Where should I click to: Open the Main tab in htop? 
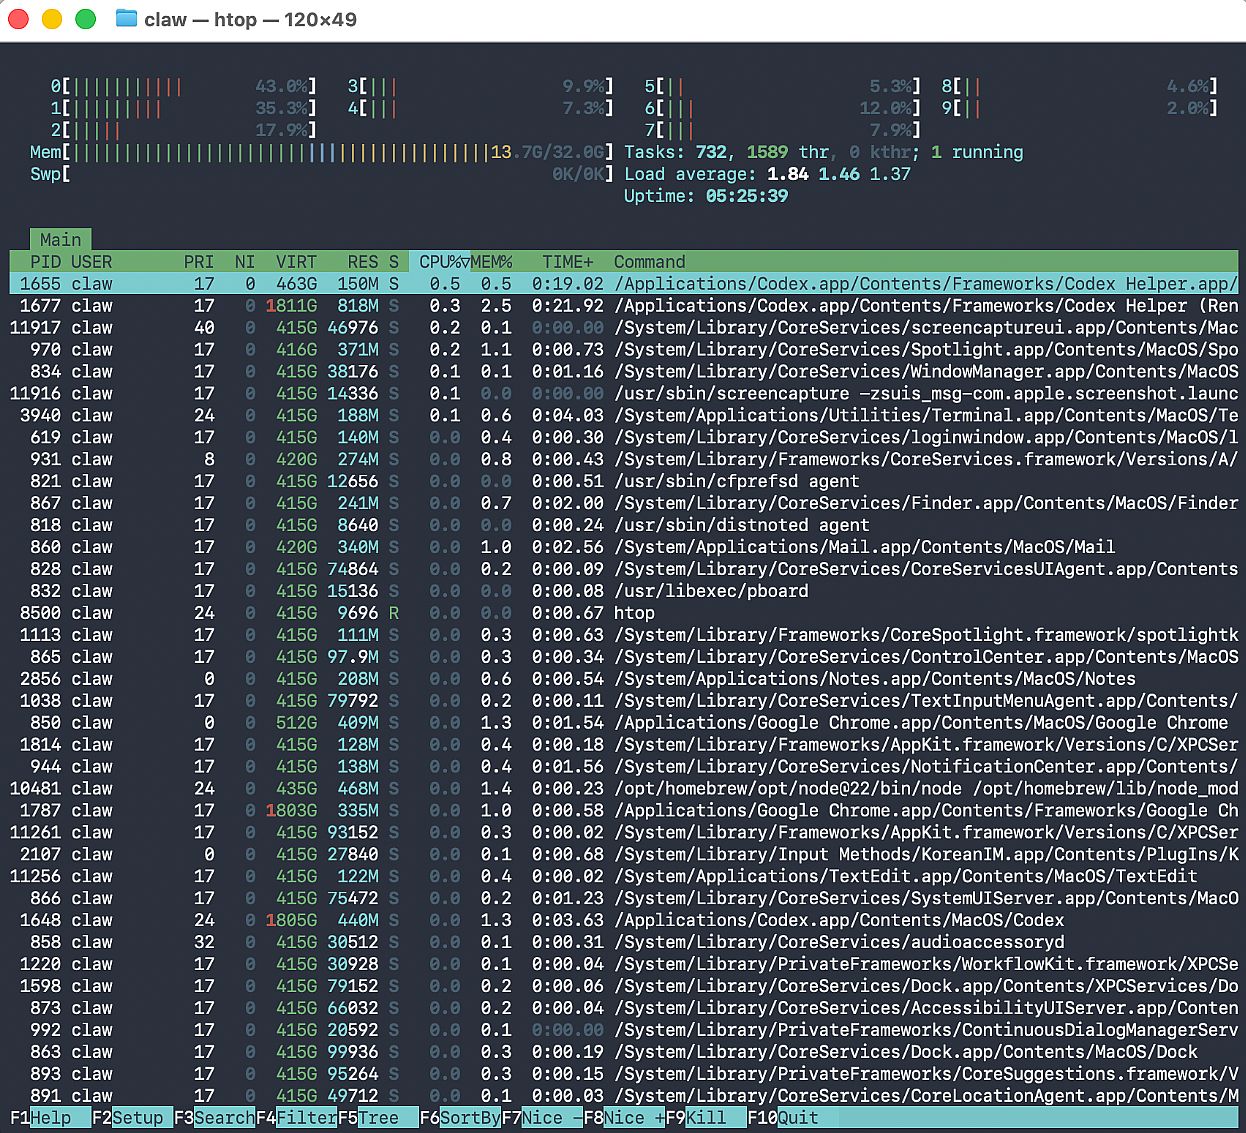point(60,240)
